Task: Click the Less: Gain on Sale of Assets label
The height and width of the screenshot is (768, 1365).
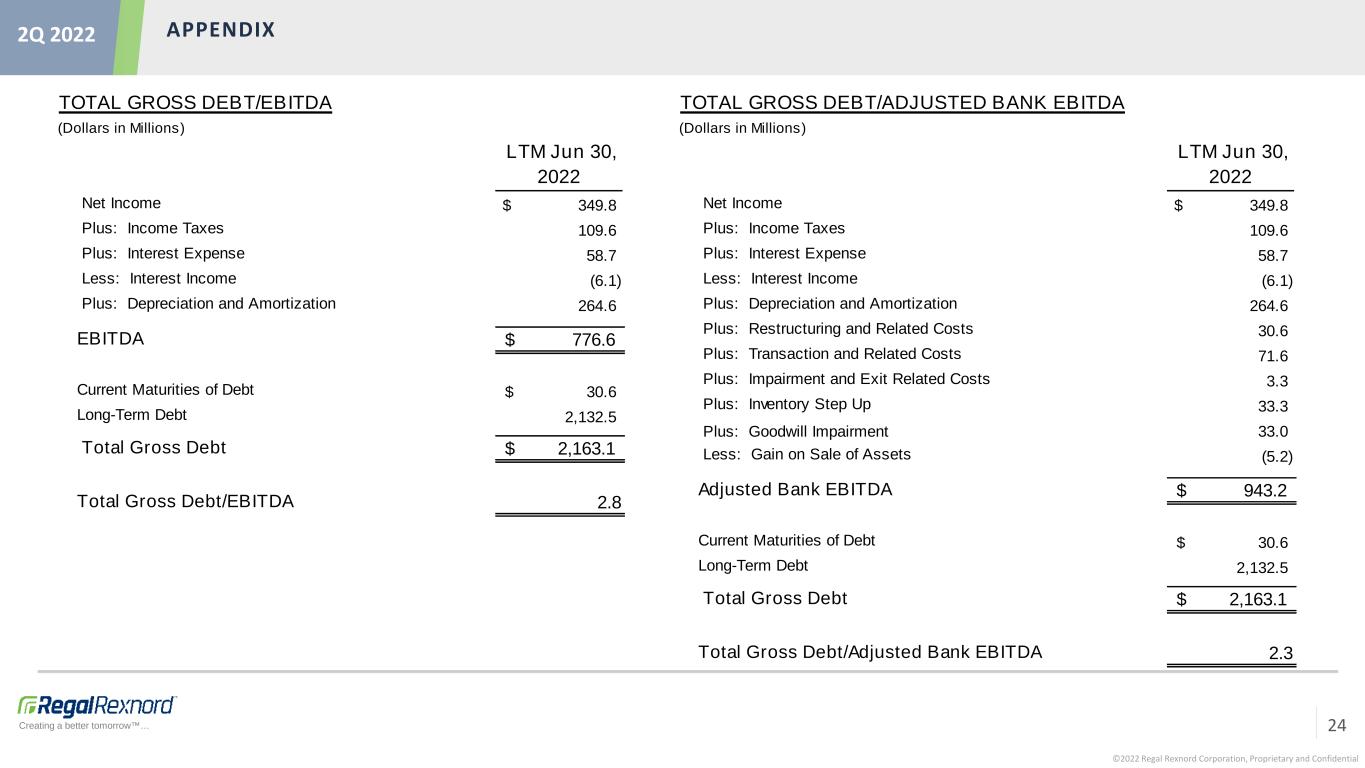Action: [806, 454]
